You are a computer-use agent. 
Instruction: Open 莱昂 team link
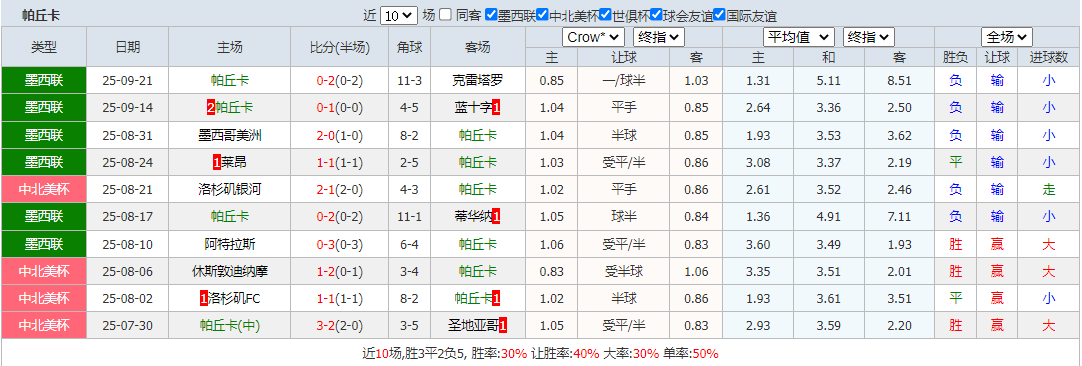click(x=235, y=163)
